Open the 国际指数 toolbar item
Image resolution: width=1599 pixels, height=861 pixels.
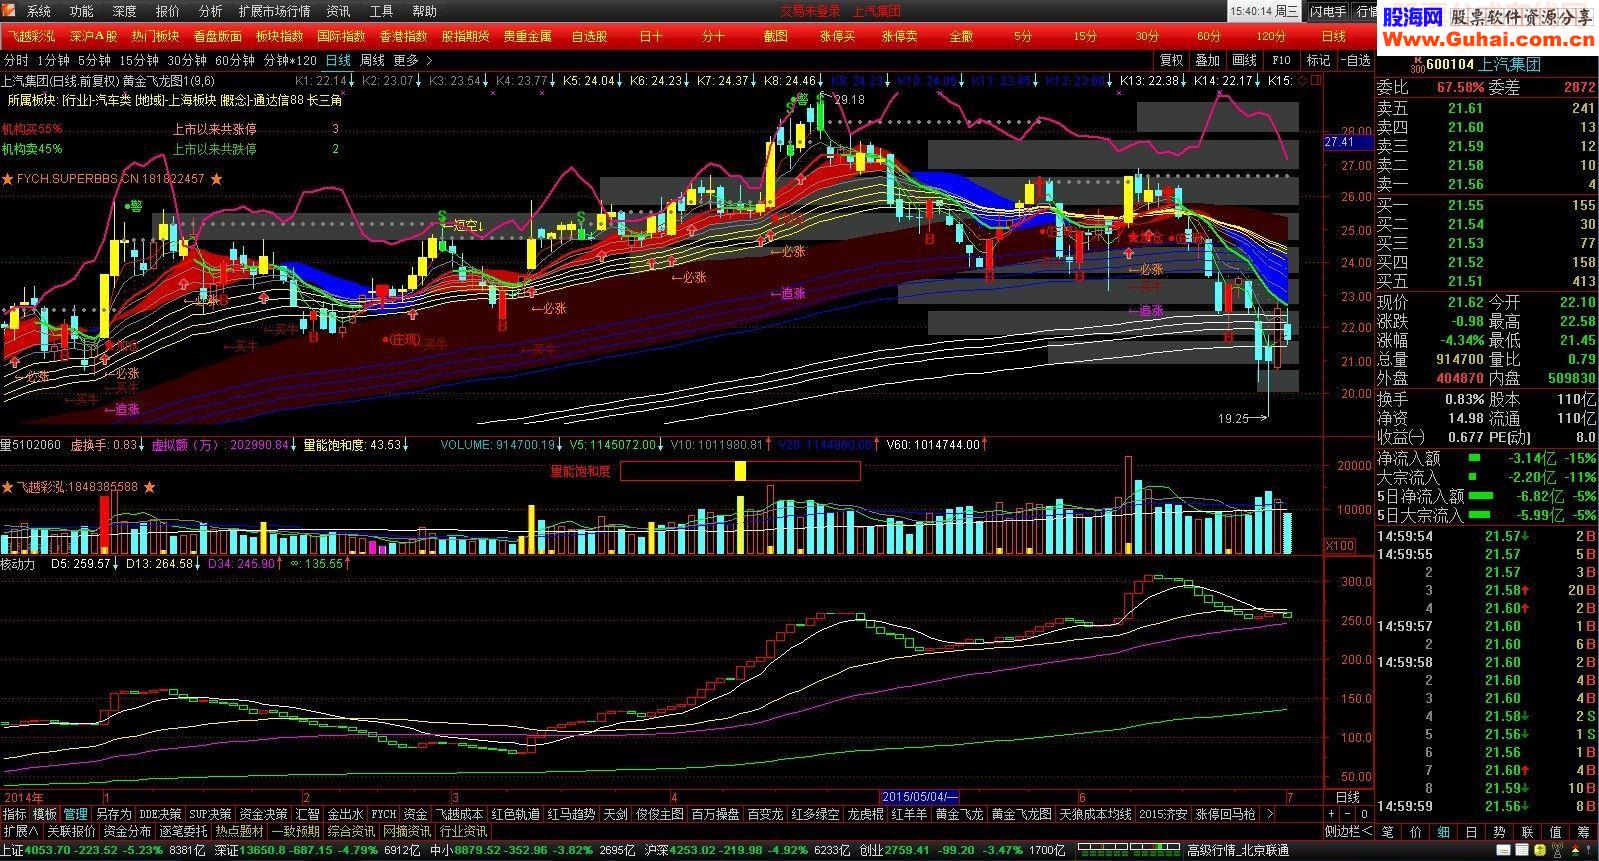pos(342,36)
